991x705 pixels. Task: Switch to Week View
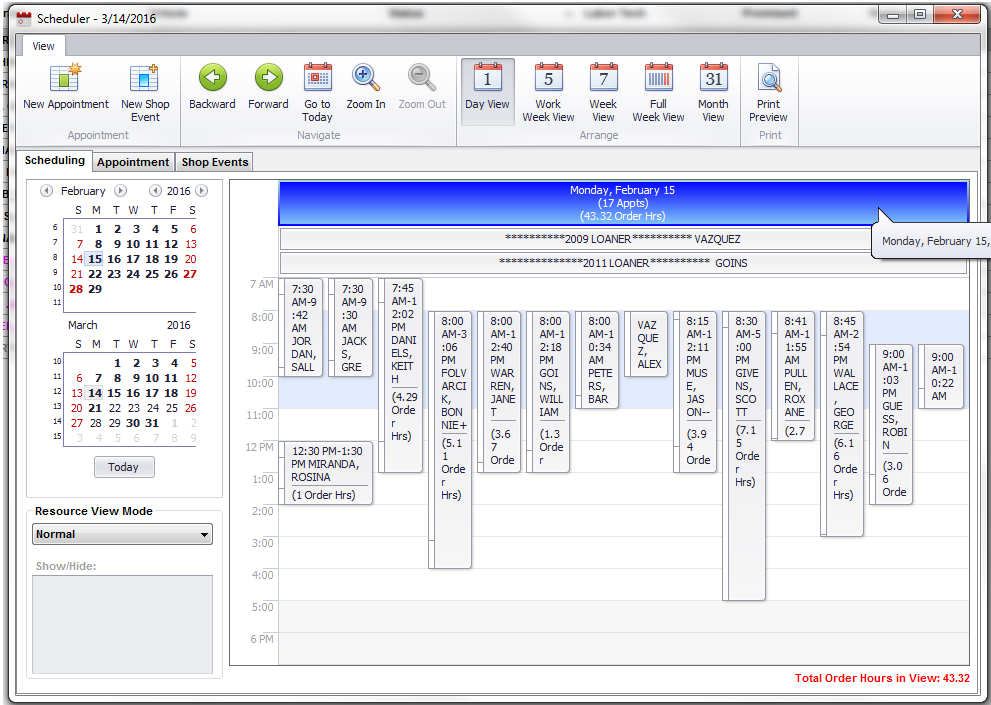[603, 92]
